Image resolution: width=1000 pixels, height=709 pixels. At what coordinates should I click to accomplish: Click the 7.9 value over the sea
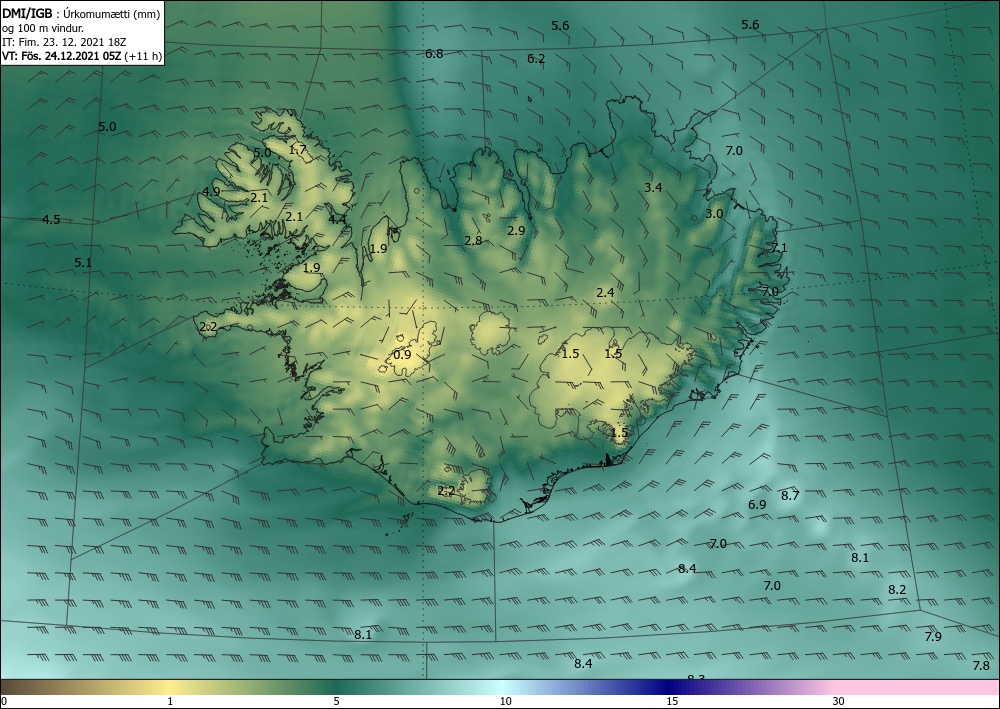[x=933, y=636]
